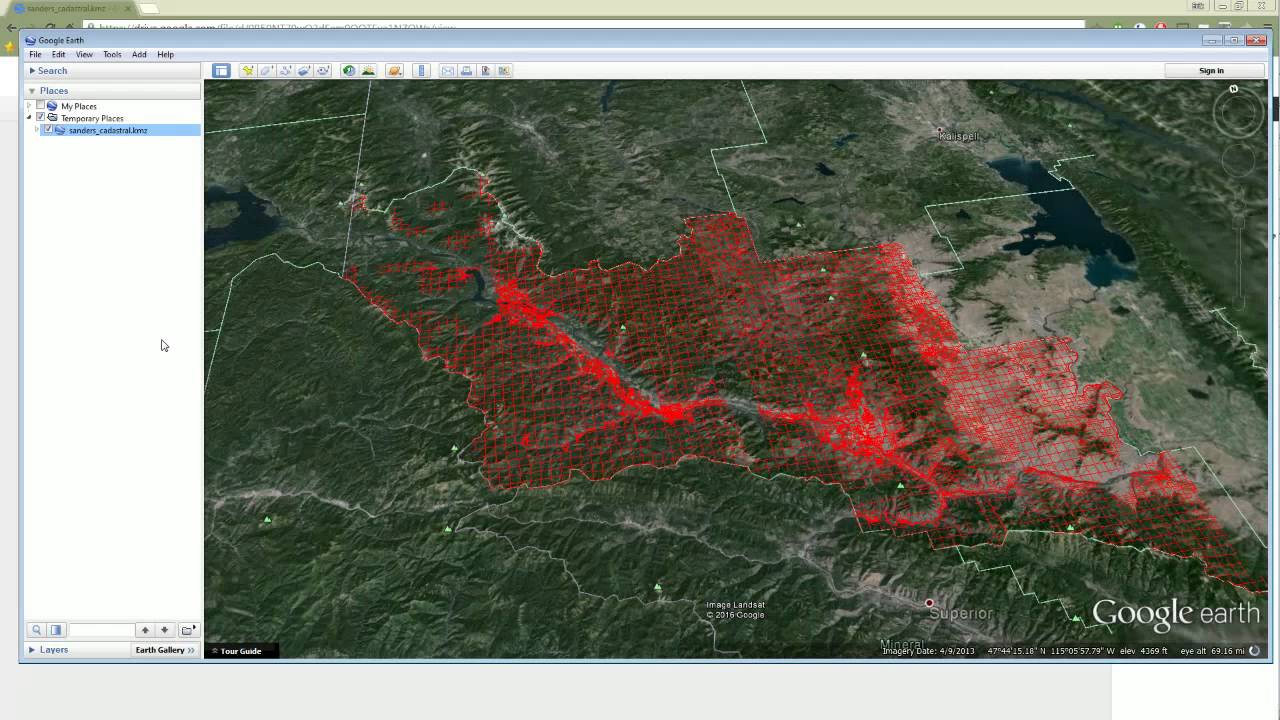Viewport: 1280px width, 720px height.
Task: Show historical imagery clock icon
Action: pos(349,70)
